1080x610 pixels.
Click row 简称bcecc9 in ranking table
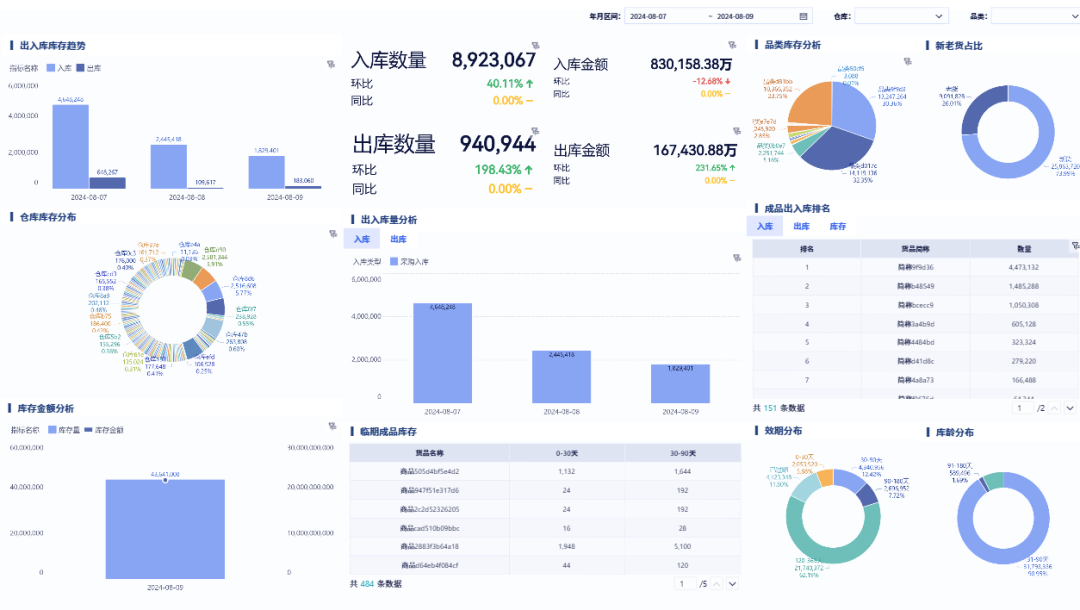(915, 305)
